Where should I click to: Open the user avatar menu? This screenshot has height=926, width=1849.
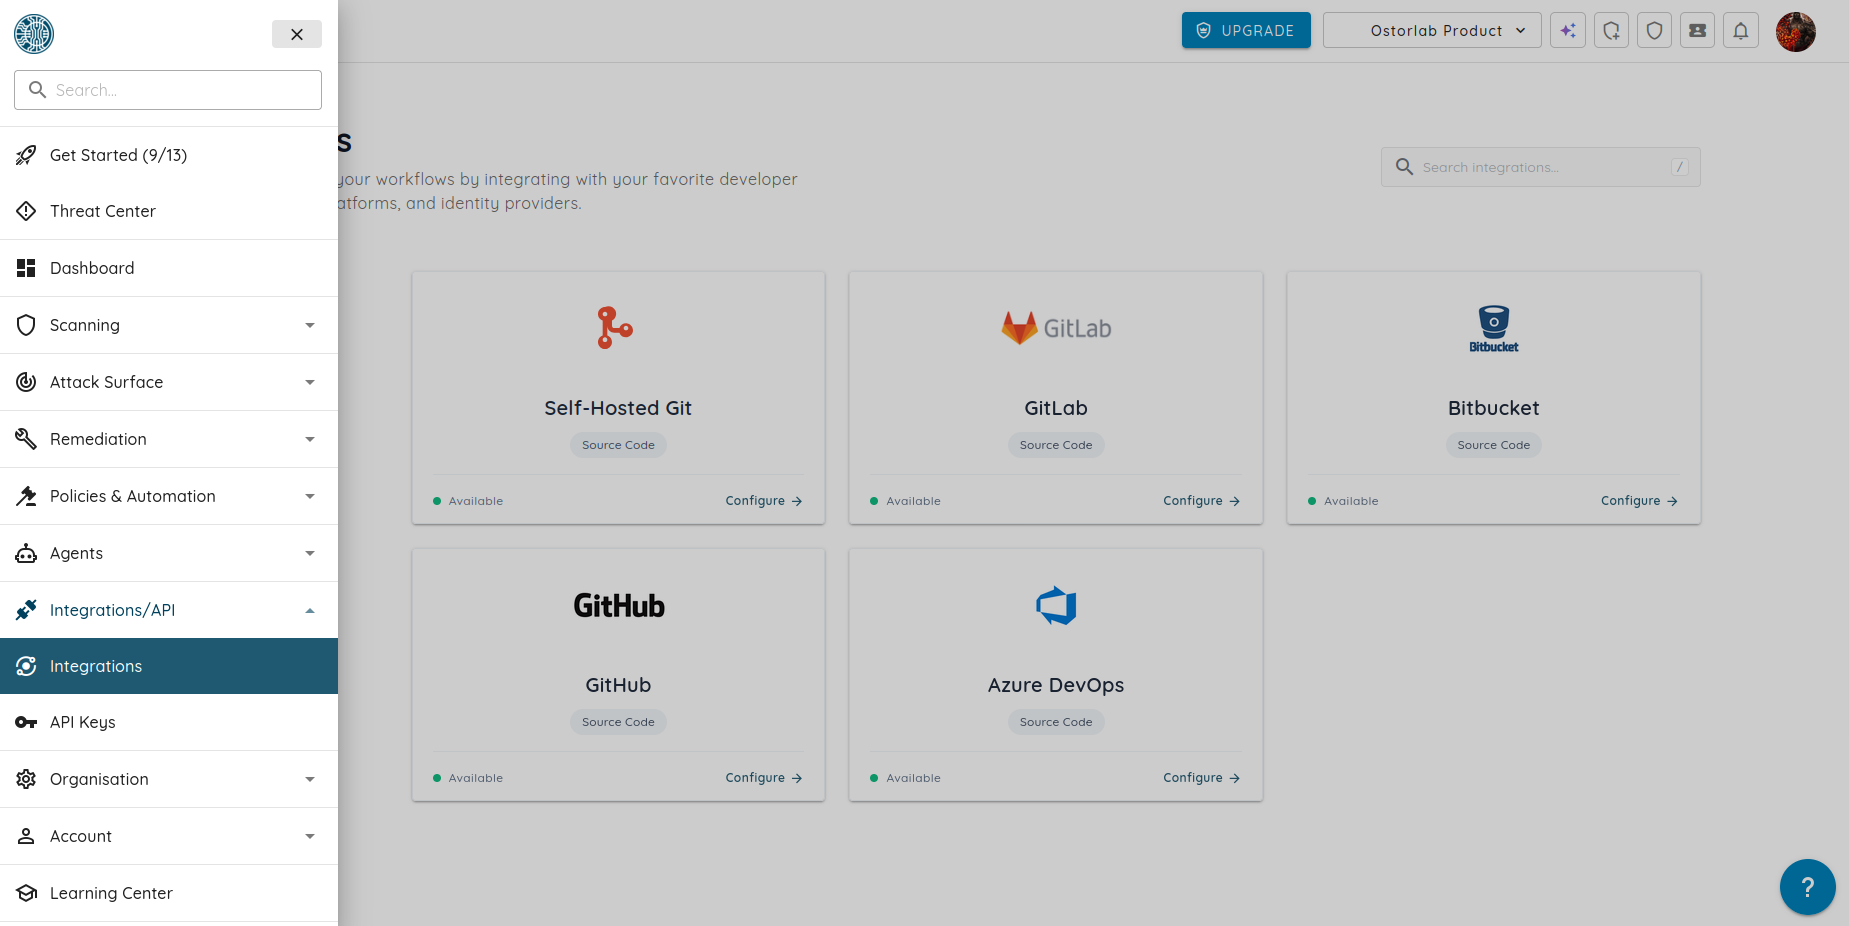tap(1795, 32)
